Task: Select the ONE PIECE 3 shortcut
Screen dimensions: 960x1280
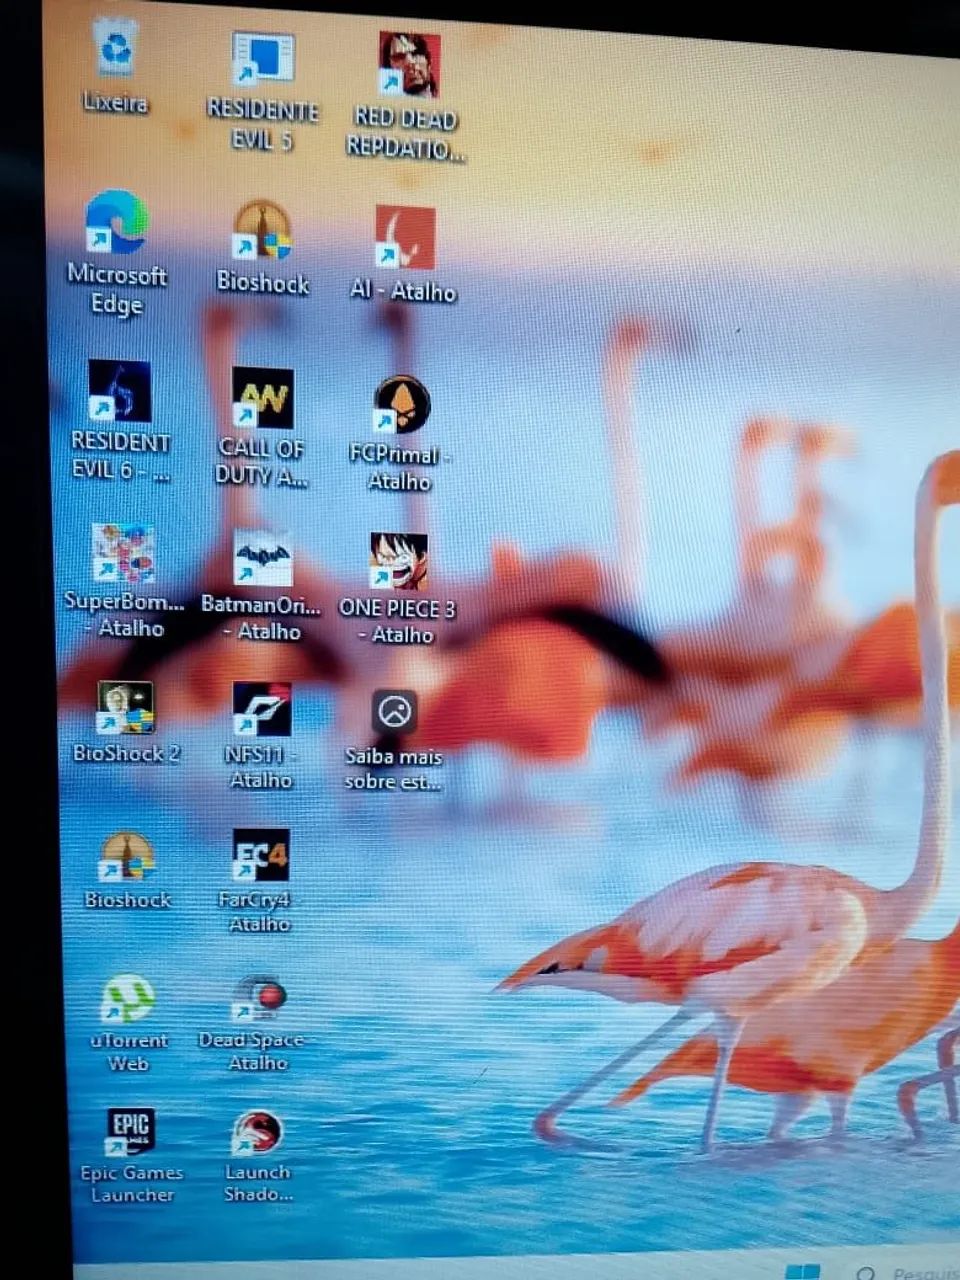Action: coord(398,562)
